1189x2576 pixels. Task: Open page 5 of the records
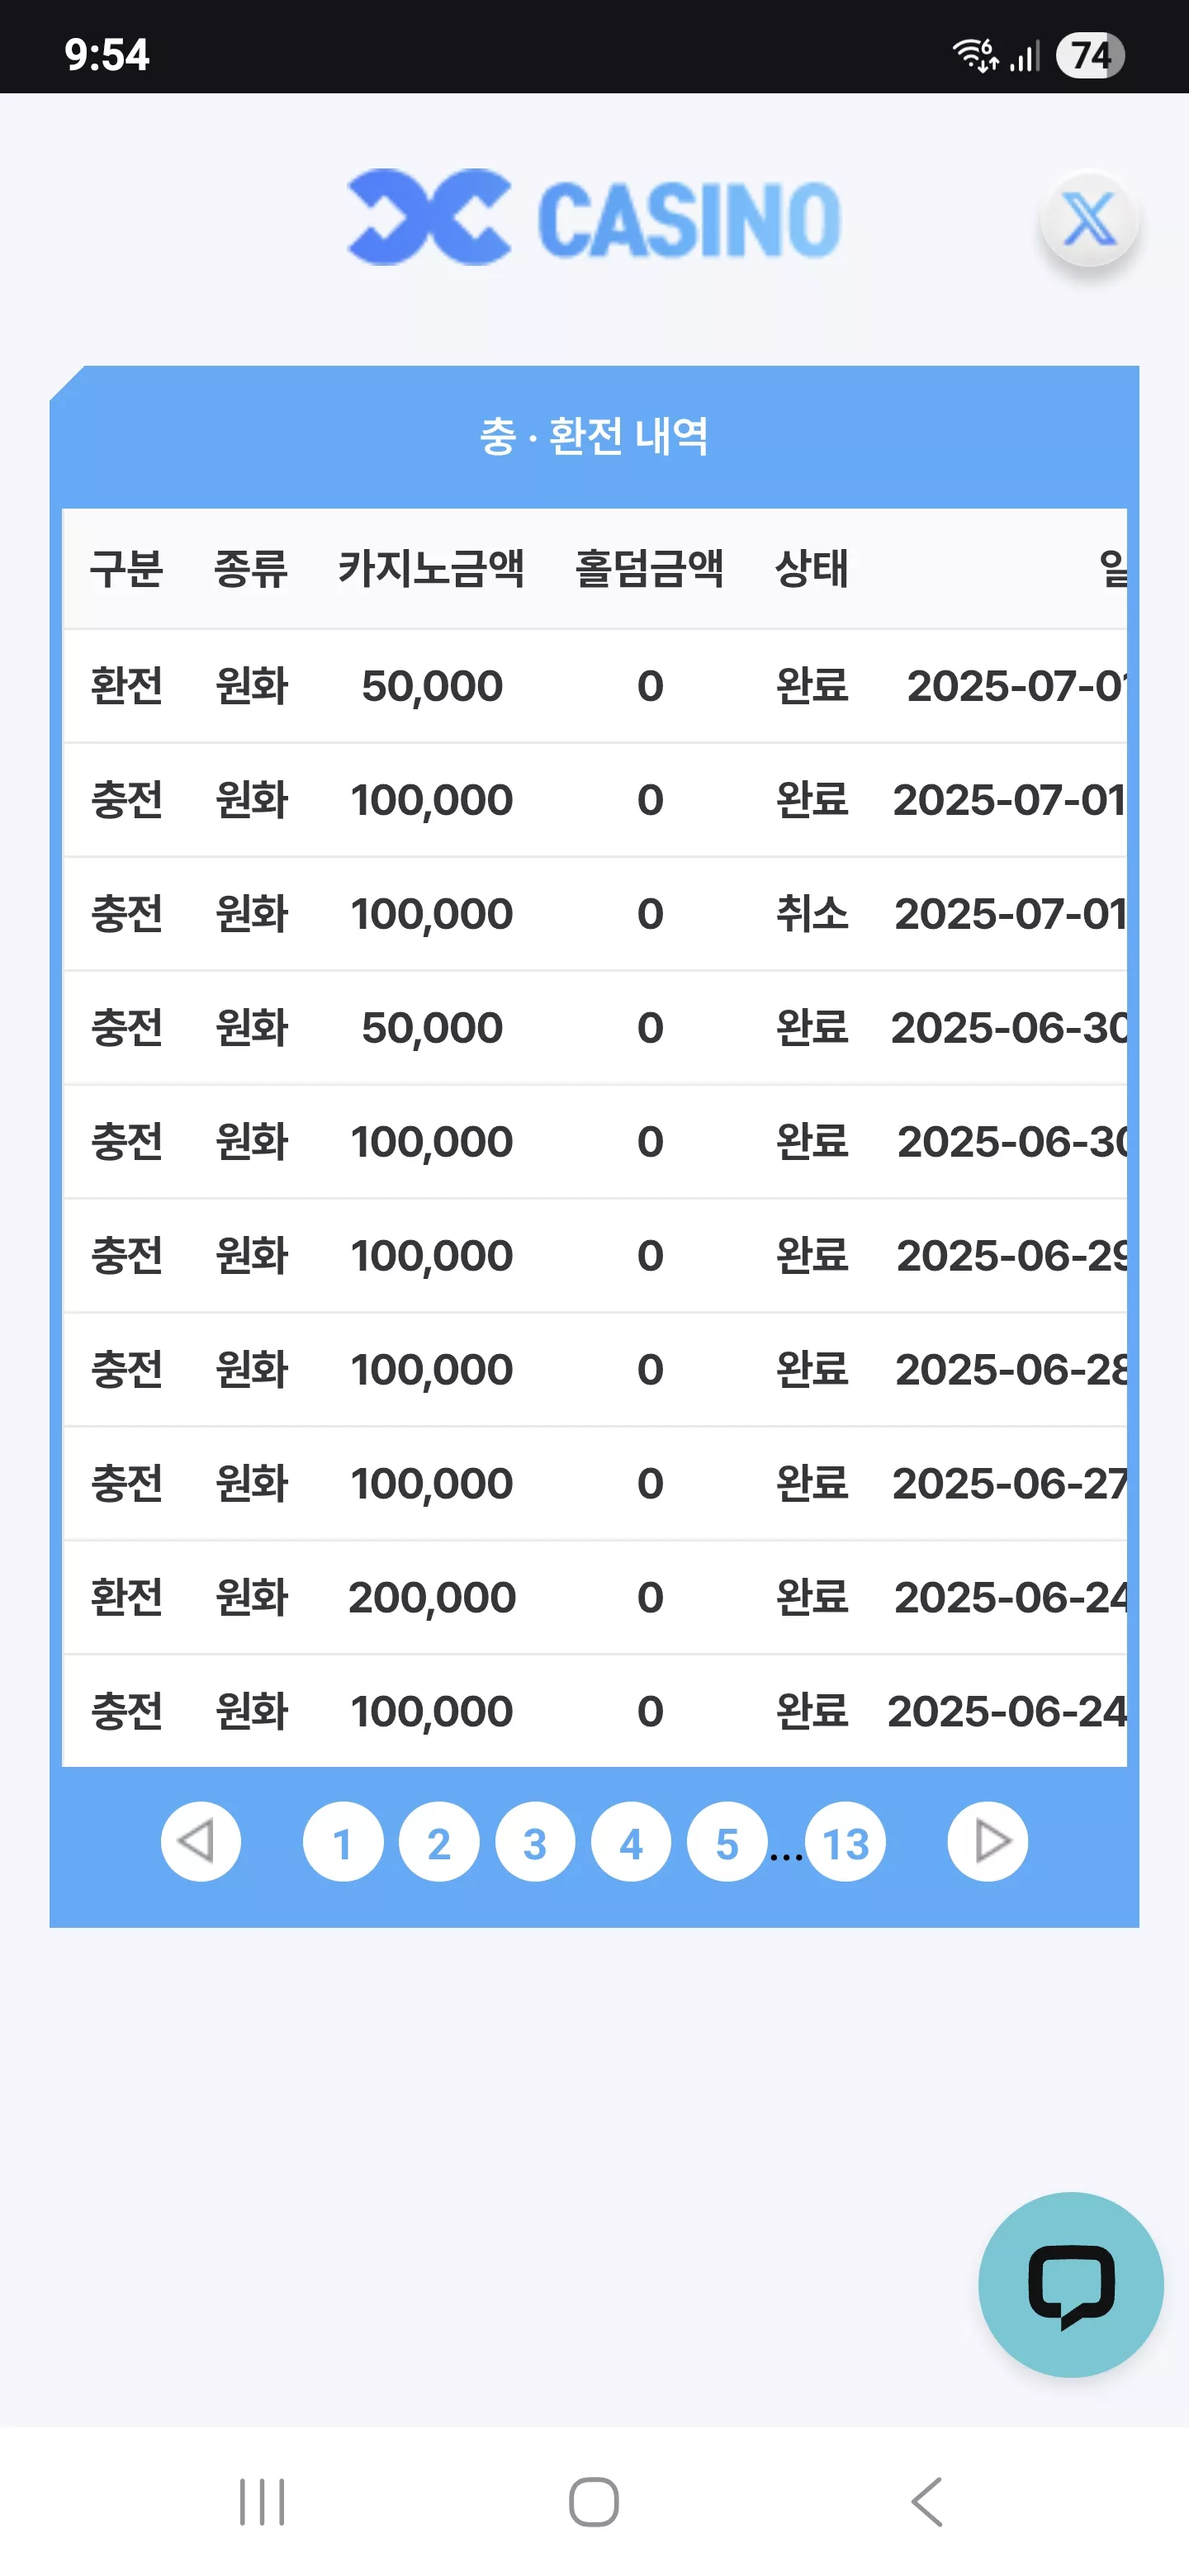(x=727, y=1842)
